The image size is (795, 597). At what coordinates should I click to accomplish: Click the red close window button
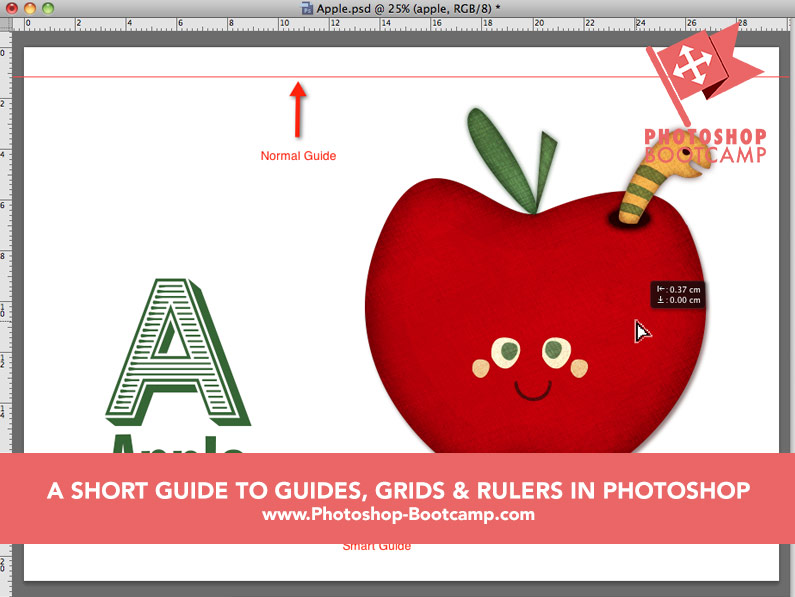click(x=12, y=8)
